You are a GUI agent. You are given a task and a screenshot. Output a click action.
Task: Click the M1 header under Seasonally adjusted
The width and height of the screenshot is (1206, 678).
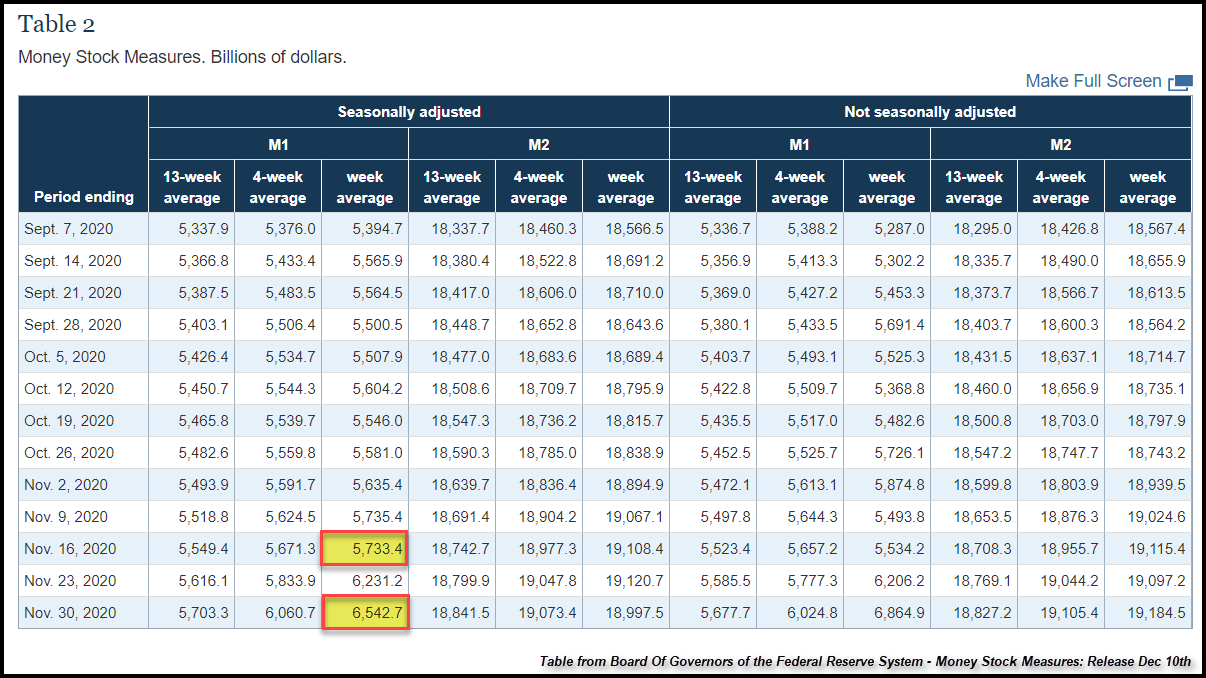coord(278,145)
